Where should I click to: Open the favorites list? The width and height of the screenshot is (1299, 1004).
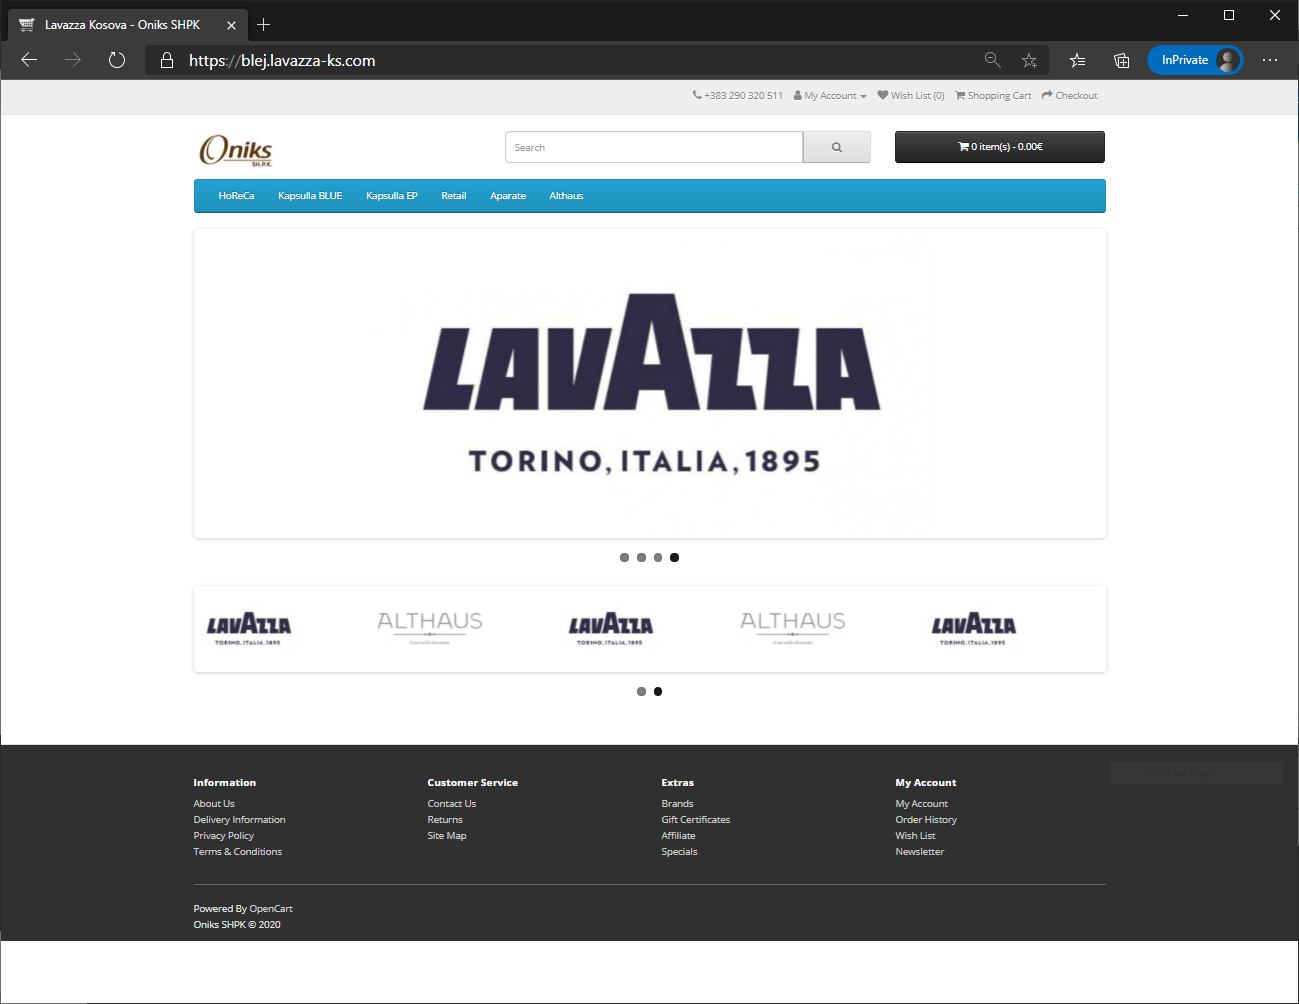pos(1077,60)
